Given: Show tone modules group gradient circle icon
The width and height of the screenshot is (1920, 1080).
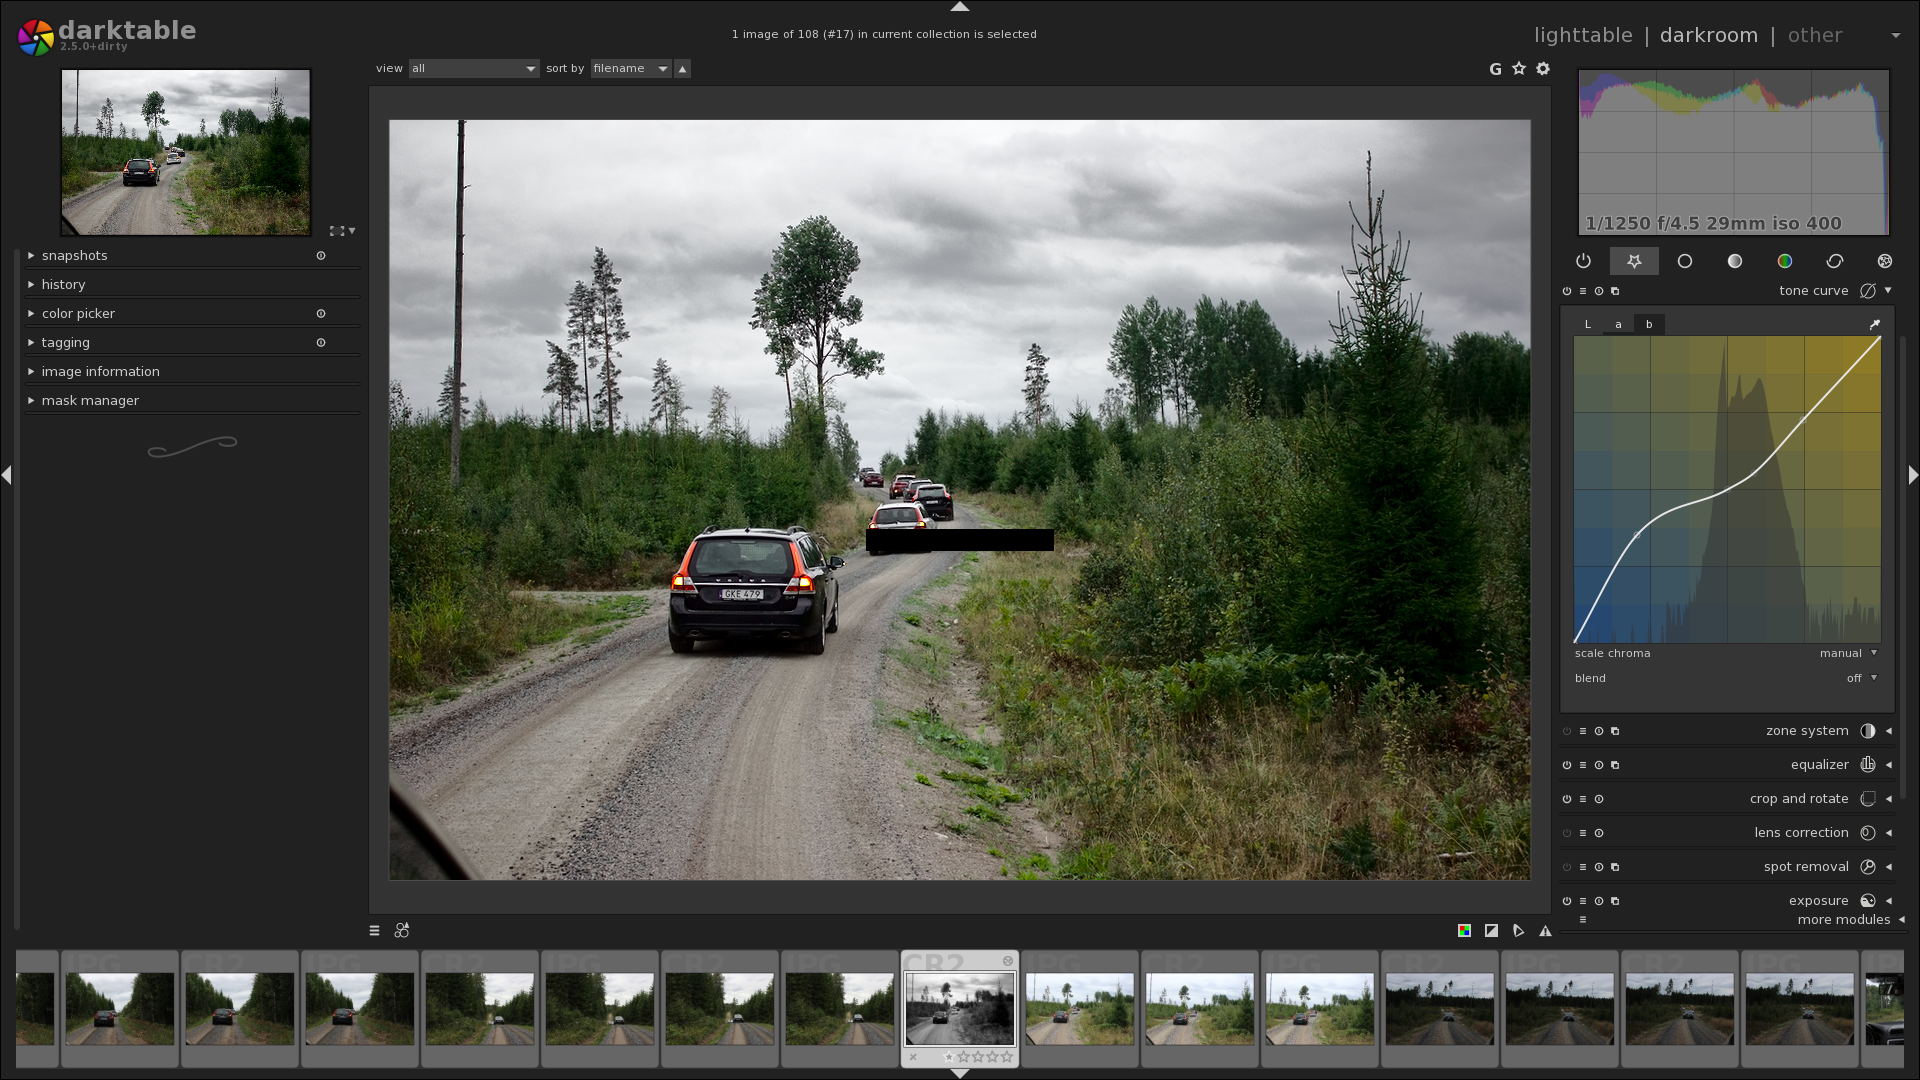Looking at the screenshot, I should (x=1735, y=261).
